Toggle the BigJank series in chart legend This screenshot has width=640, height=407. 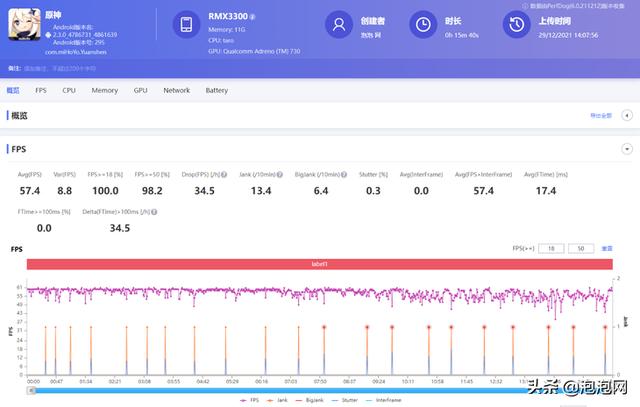click(309, 400)
